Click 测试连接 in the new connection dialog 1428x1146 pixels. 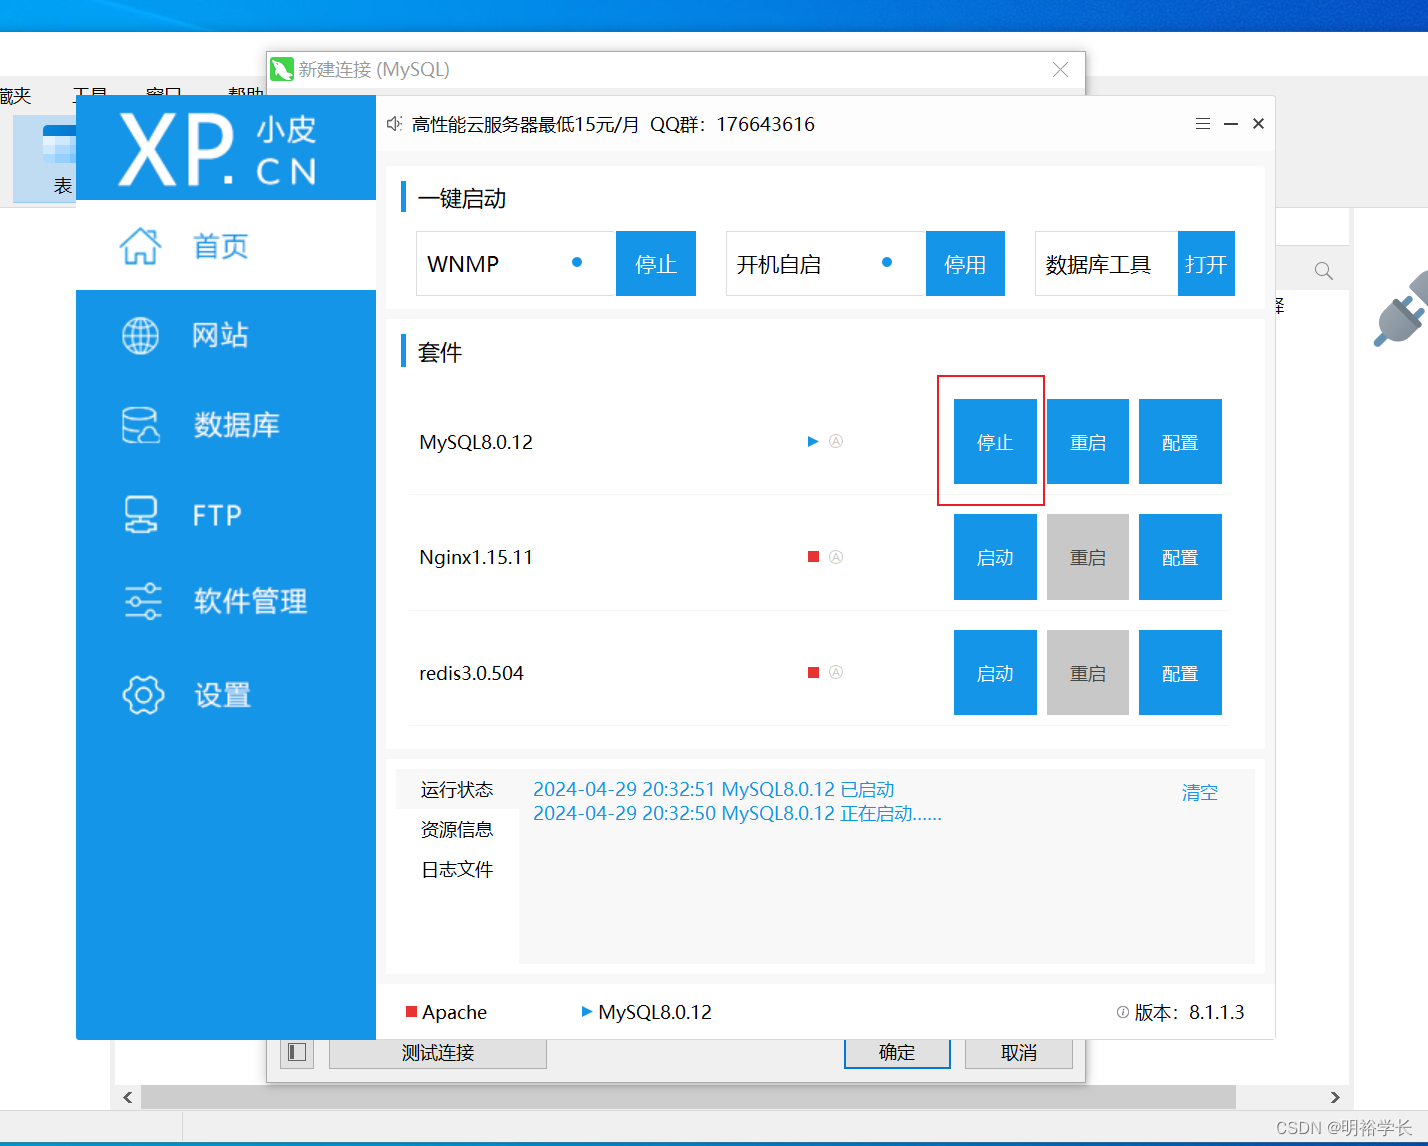coord(438,1053)
